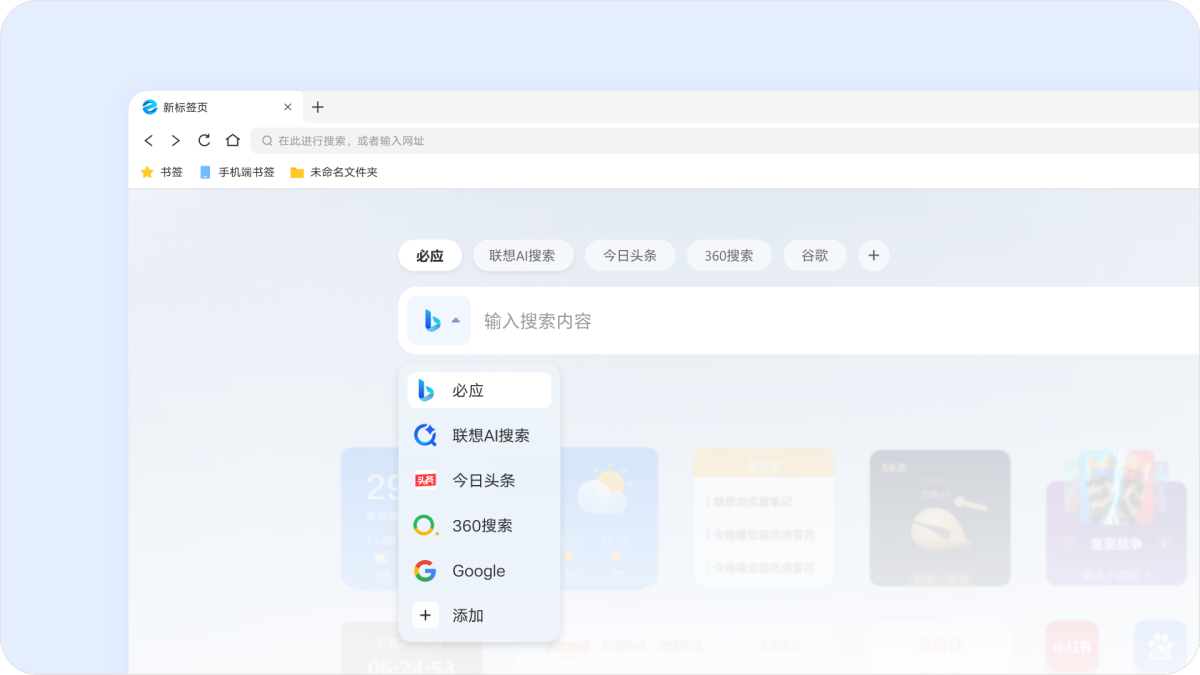The image size is (1200, 675).
Task: Choose 今日头条 from the engine list
Action: 479,480
